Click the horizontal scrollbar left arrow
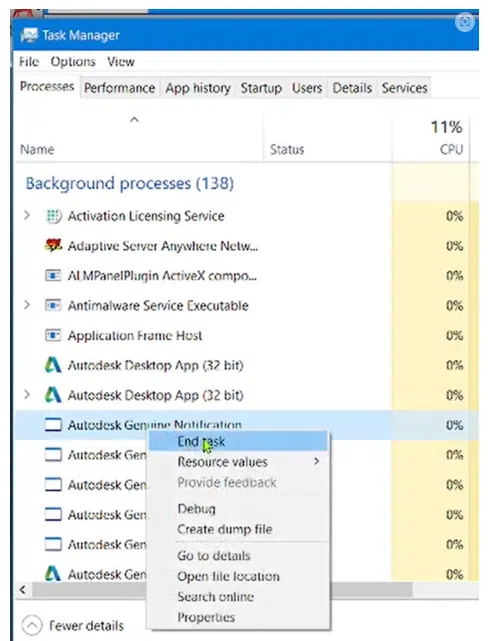Image resolution: width=488 pixels, height=641 pixels. pos(23,589)
